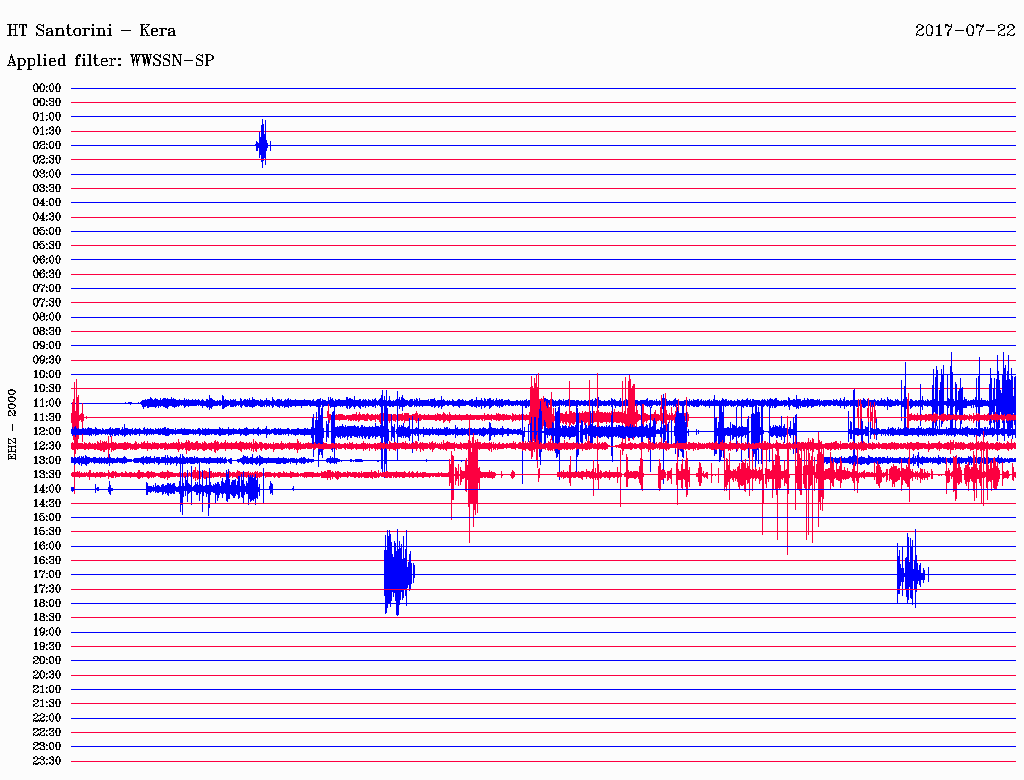This screenshot has height=780, width=1024.
Task: Click the 13:00 time label
Action: (47, 460)
